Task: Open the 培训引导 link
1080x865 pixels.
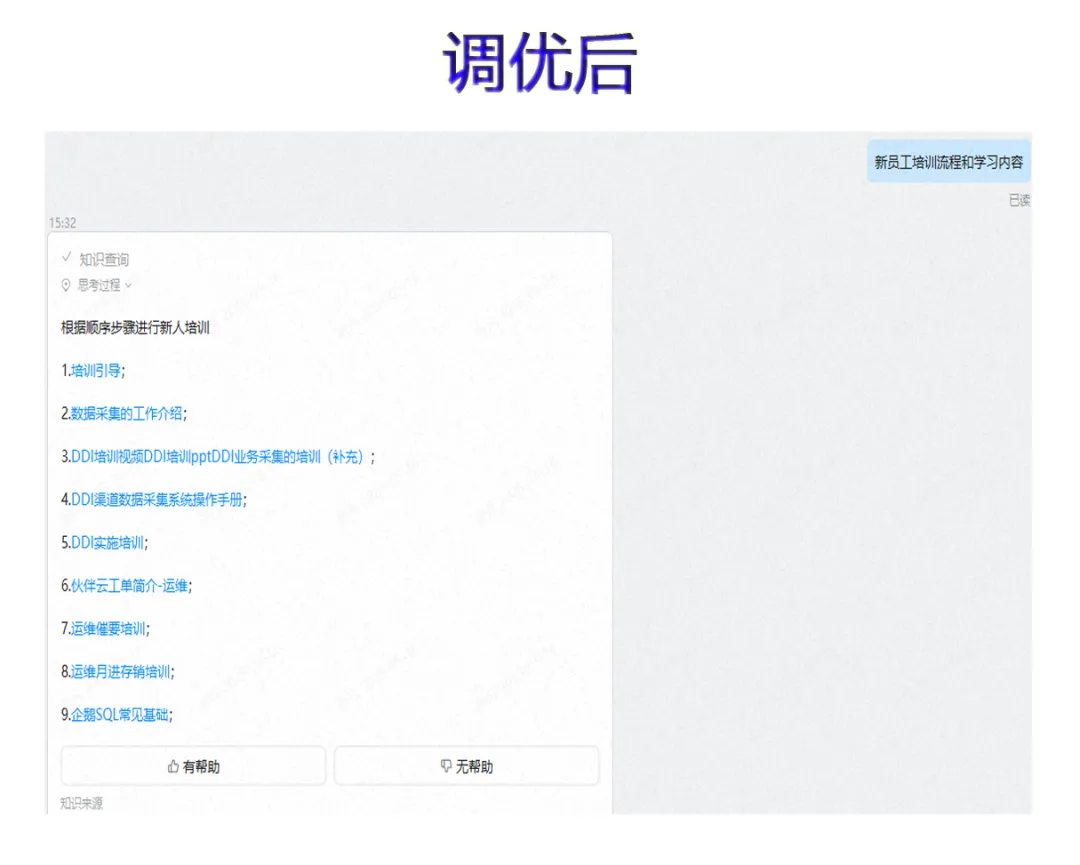Action: click(96, 371)
